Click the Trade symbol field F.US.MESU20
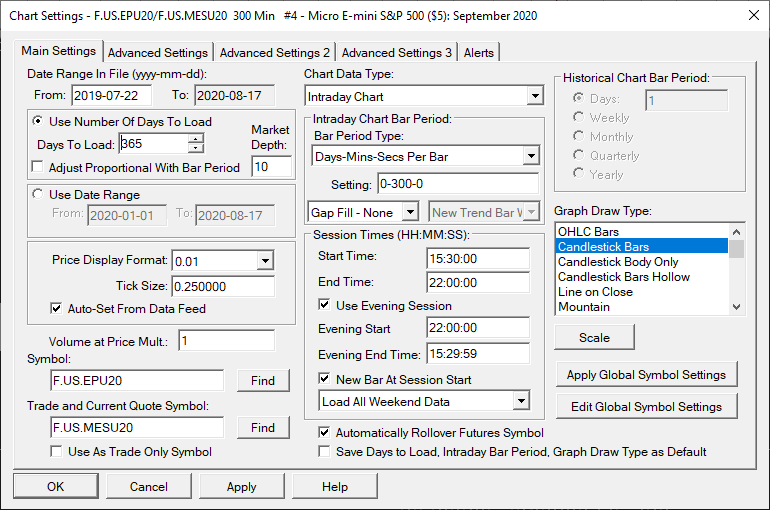Image resolution: width=770 pixels, height=510 pixels. pyautogui.click(x=137, y=428)
